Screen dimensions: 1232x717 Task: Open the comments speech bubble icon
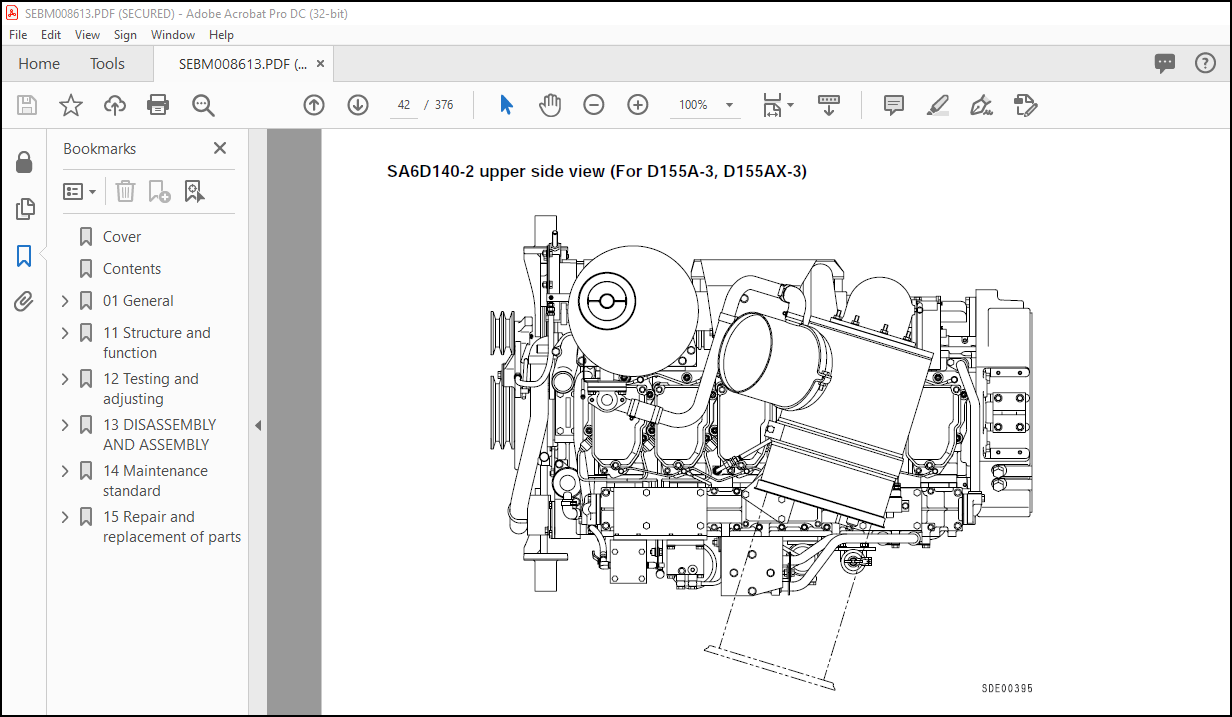(1165, 63)
